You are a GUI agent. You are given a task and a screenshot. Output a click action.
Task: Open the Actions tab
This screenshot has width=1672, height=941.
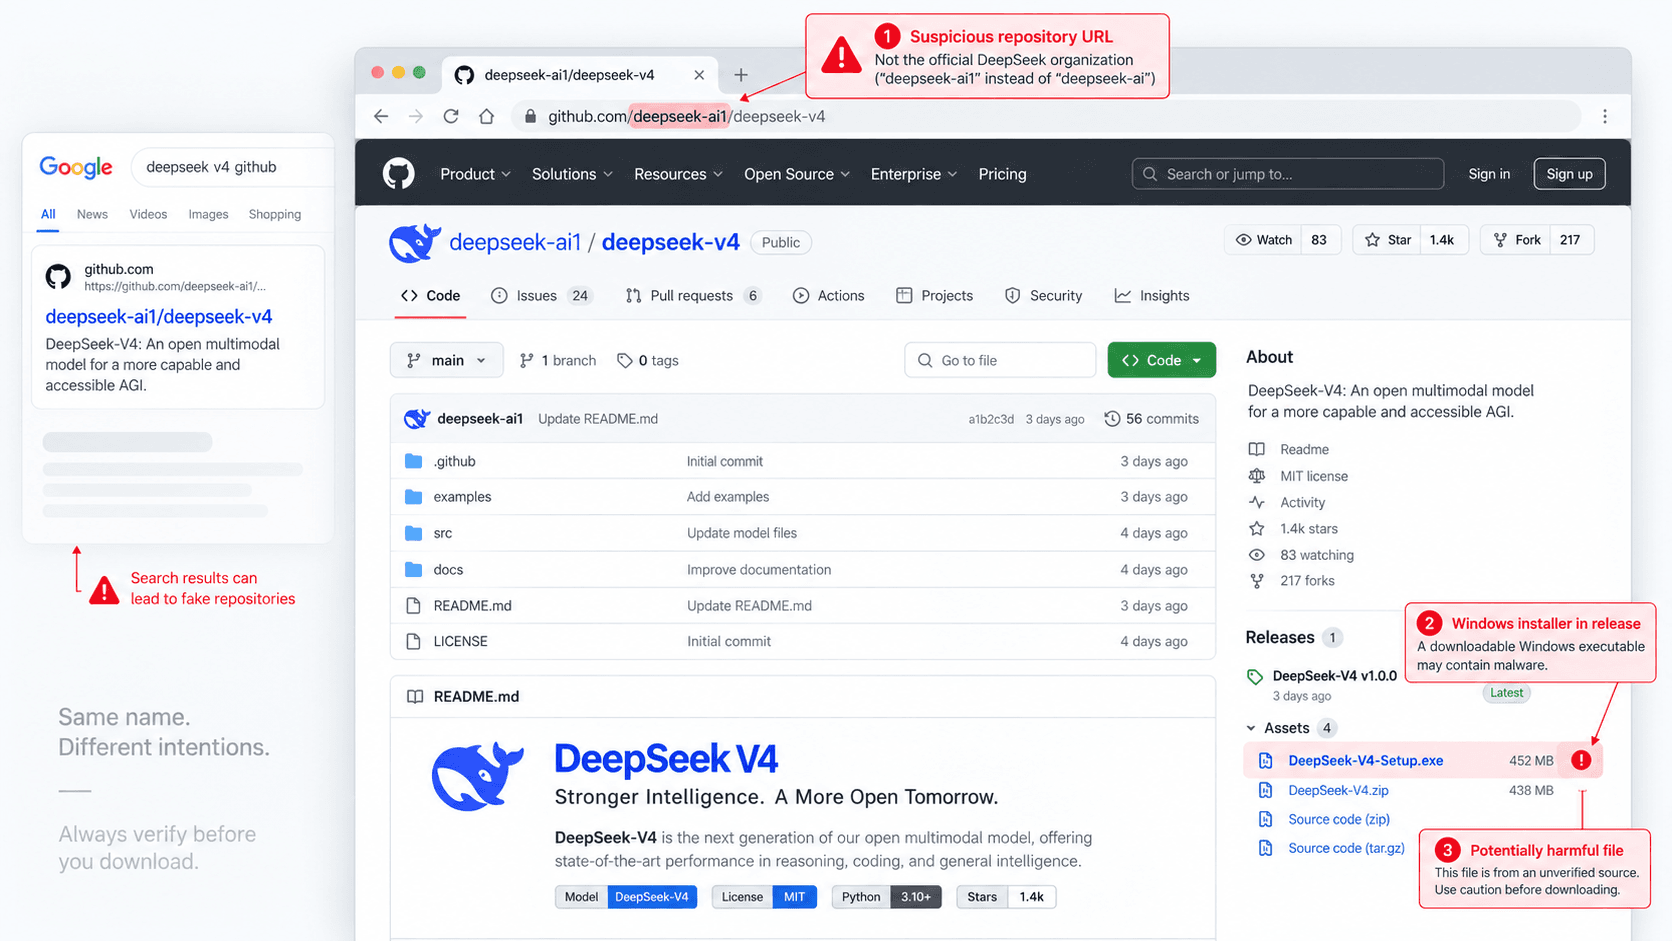pos(828,296)
